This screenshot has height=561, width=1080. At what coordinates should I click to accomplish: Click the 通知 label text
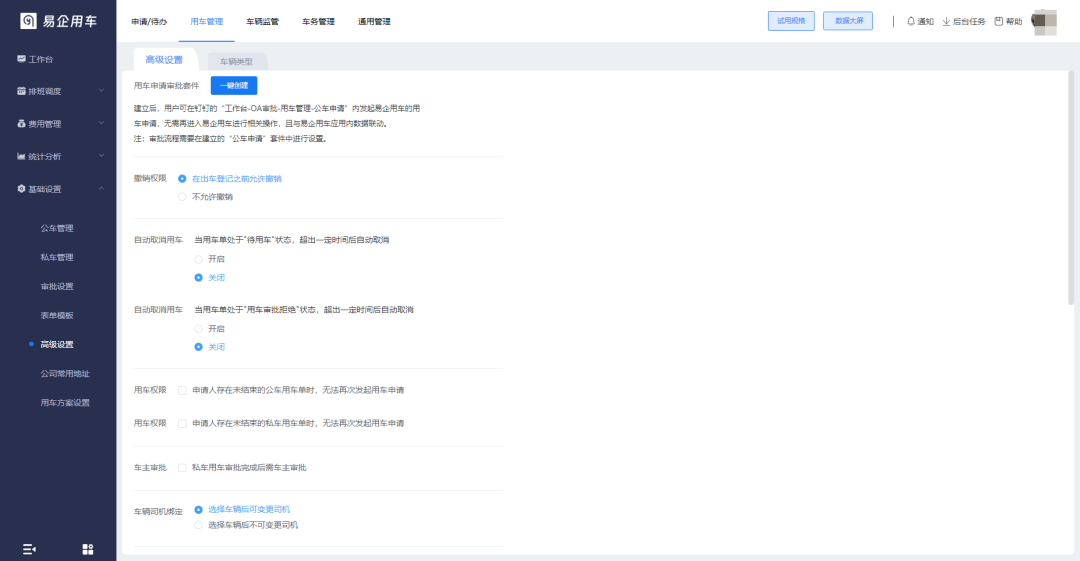point(925,21)
